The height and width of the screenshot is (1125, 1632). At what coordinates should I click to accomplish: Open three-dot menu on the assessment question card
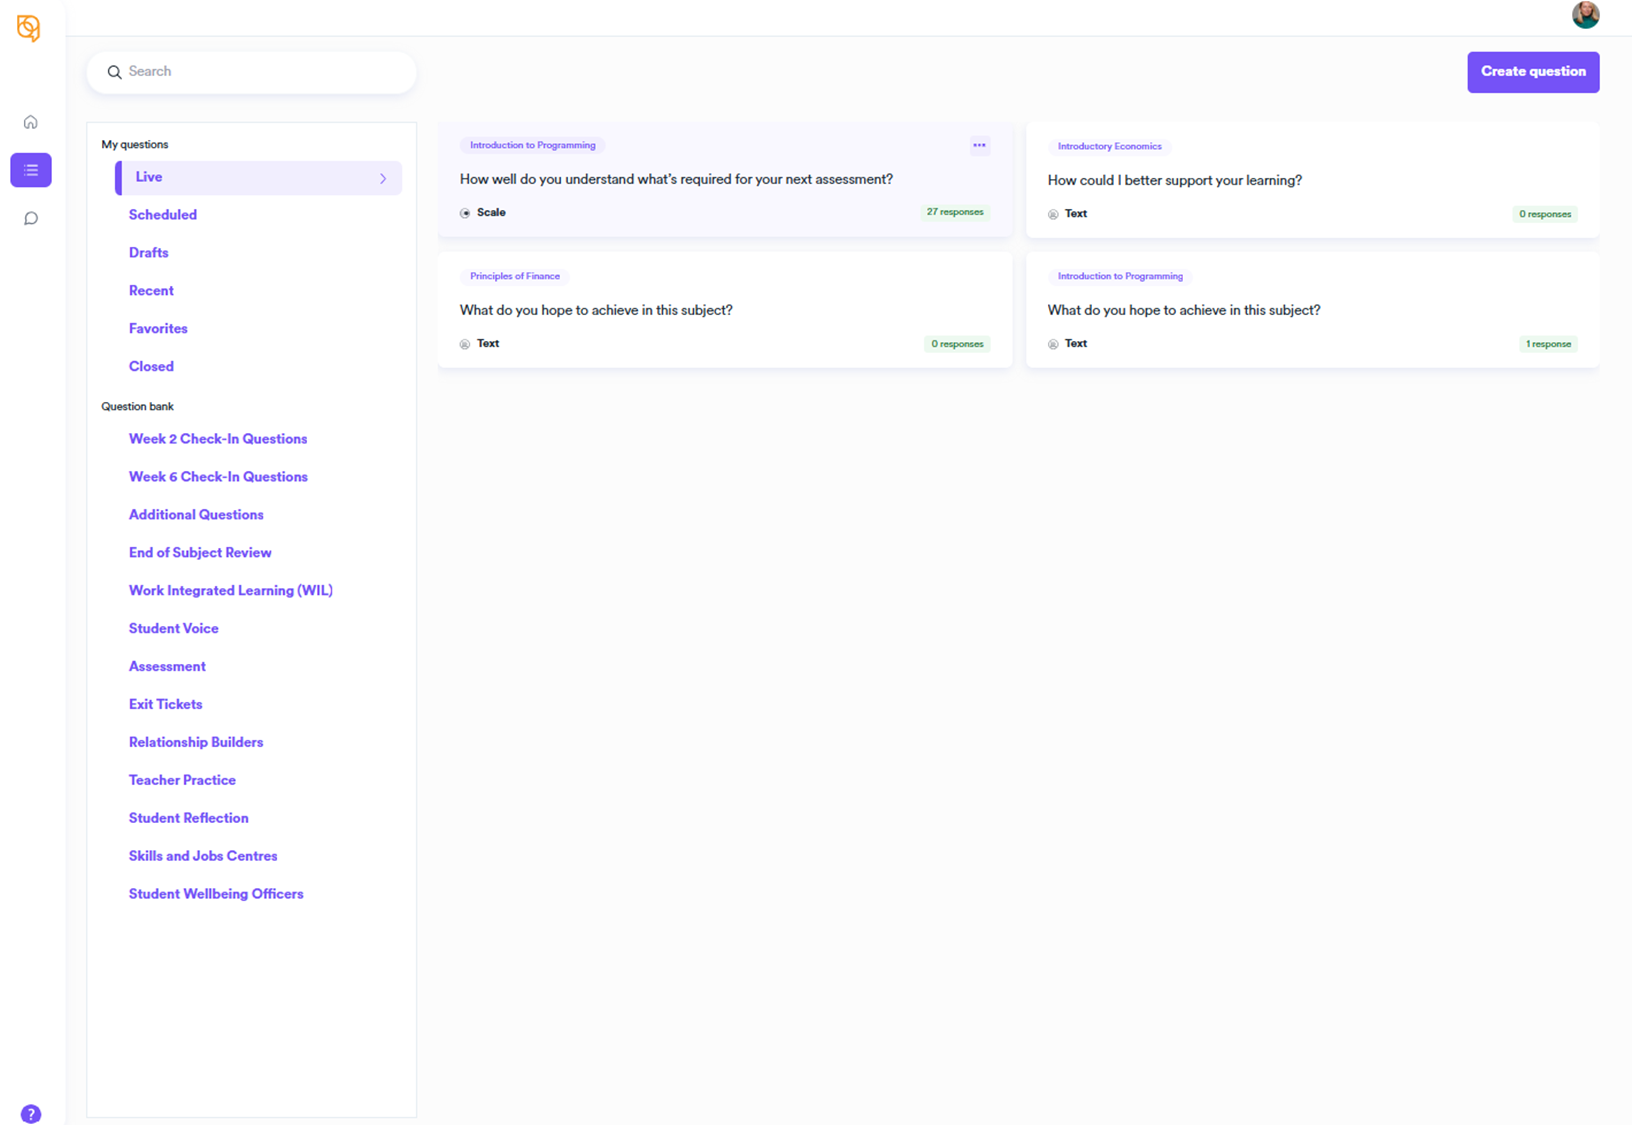point(979,145)
